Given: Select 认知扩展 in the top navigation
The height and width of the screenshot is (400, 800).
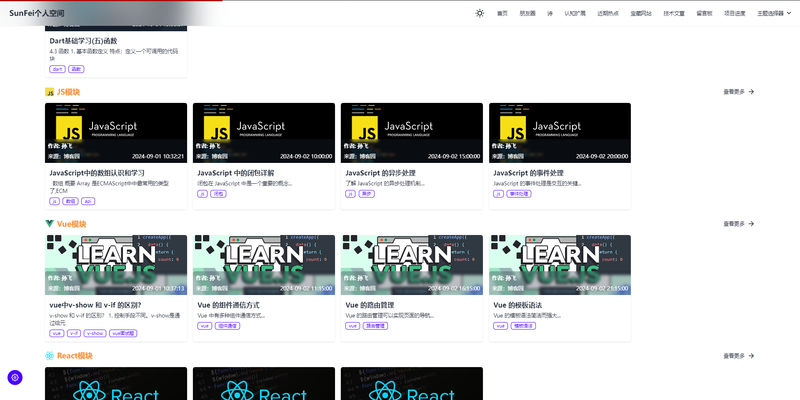Looking at the screenshot, I should (575, 13).
